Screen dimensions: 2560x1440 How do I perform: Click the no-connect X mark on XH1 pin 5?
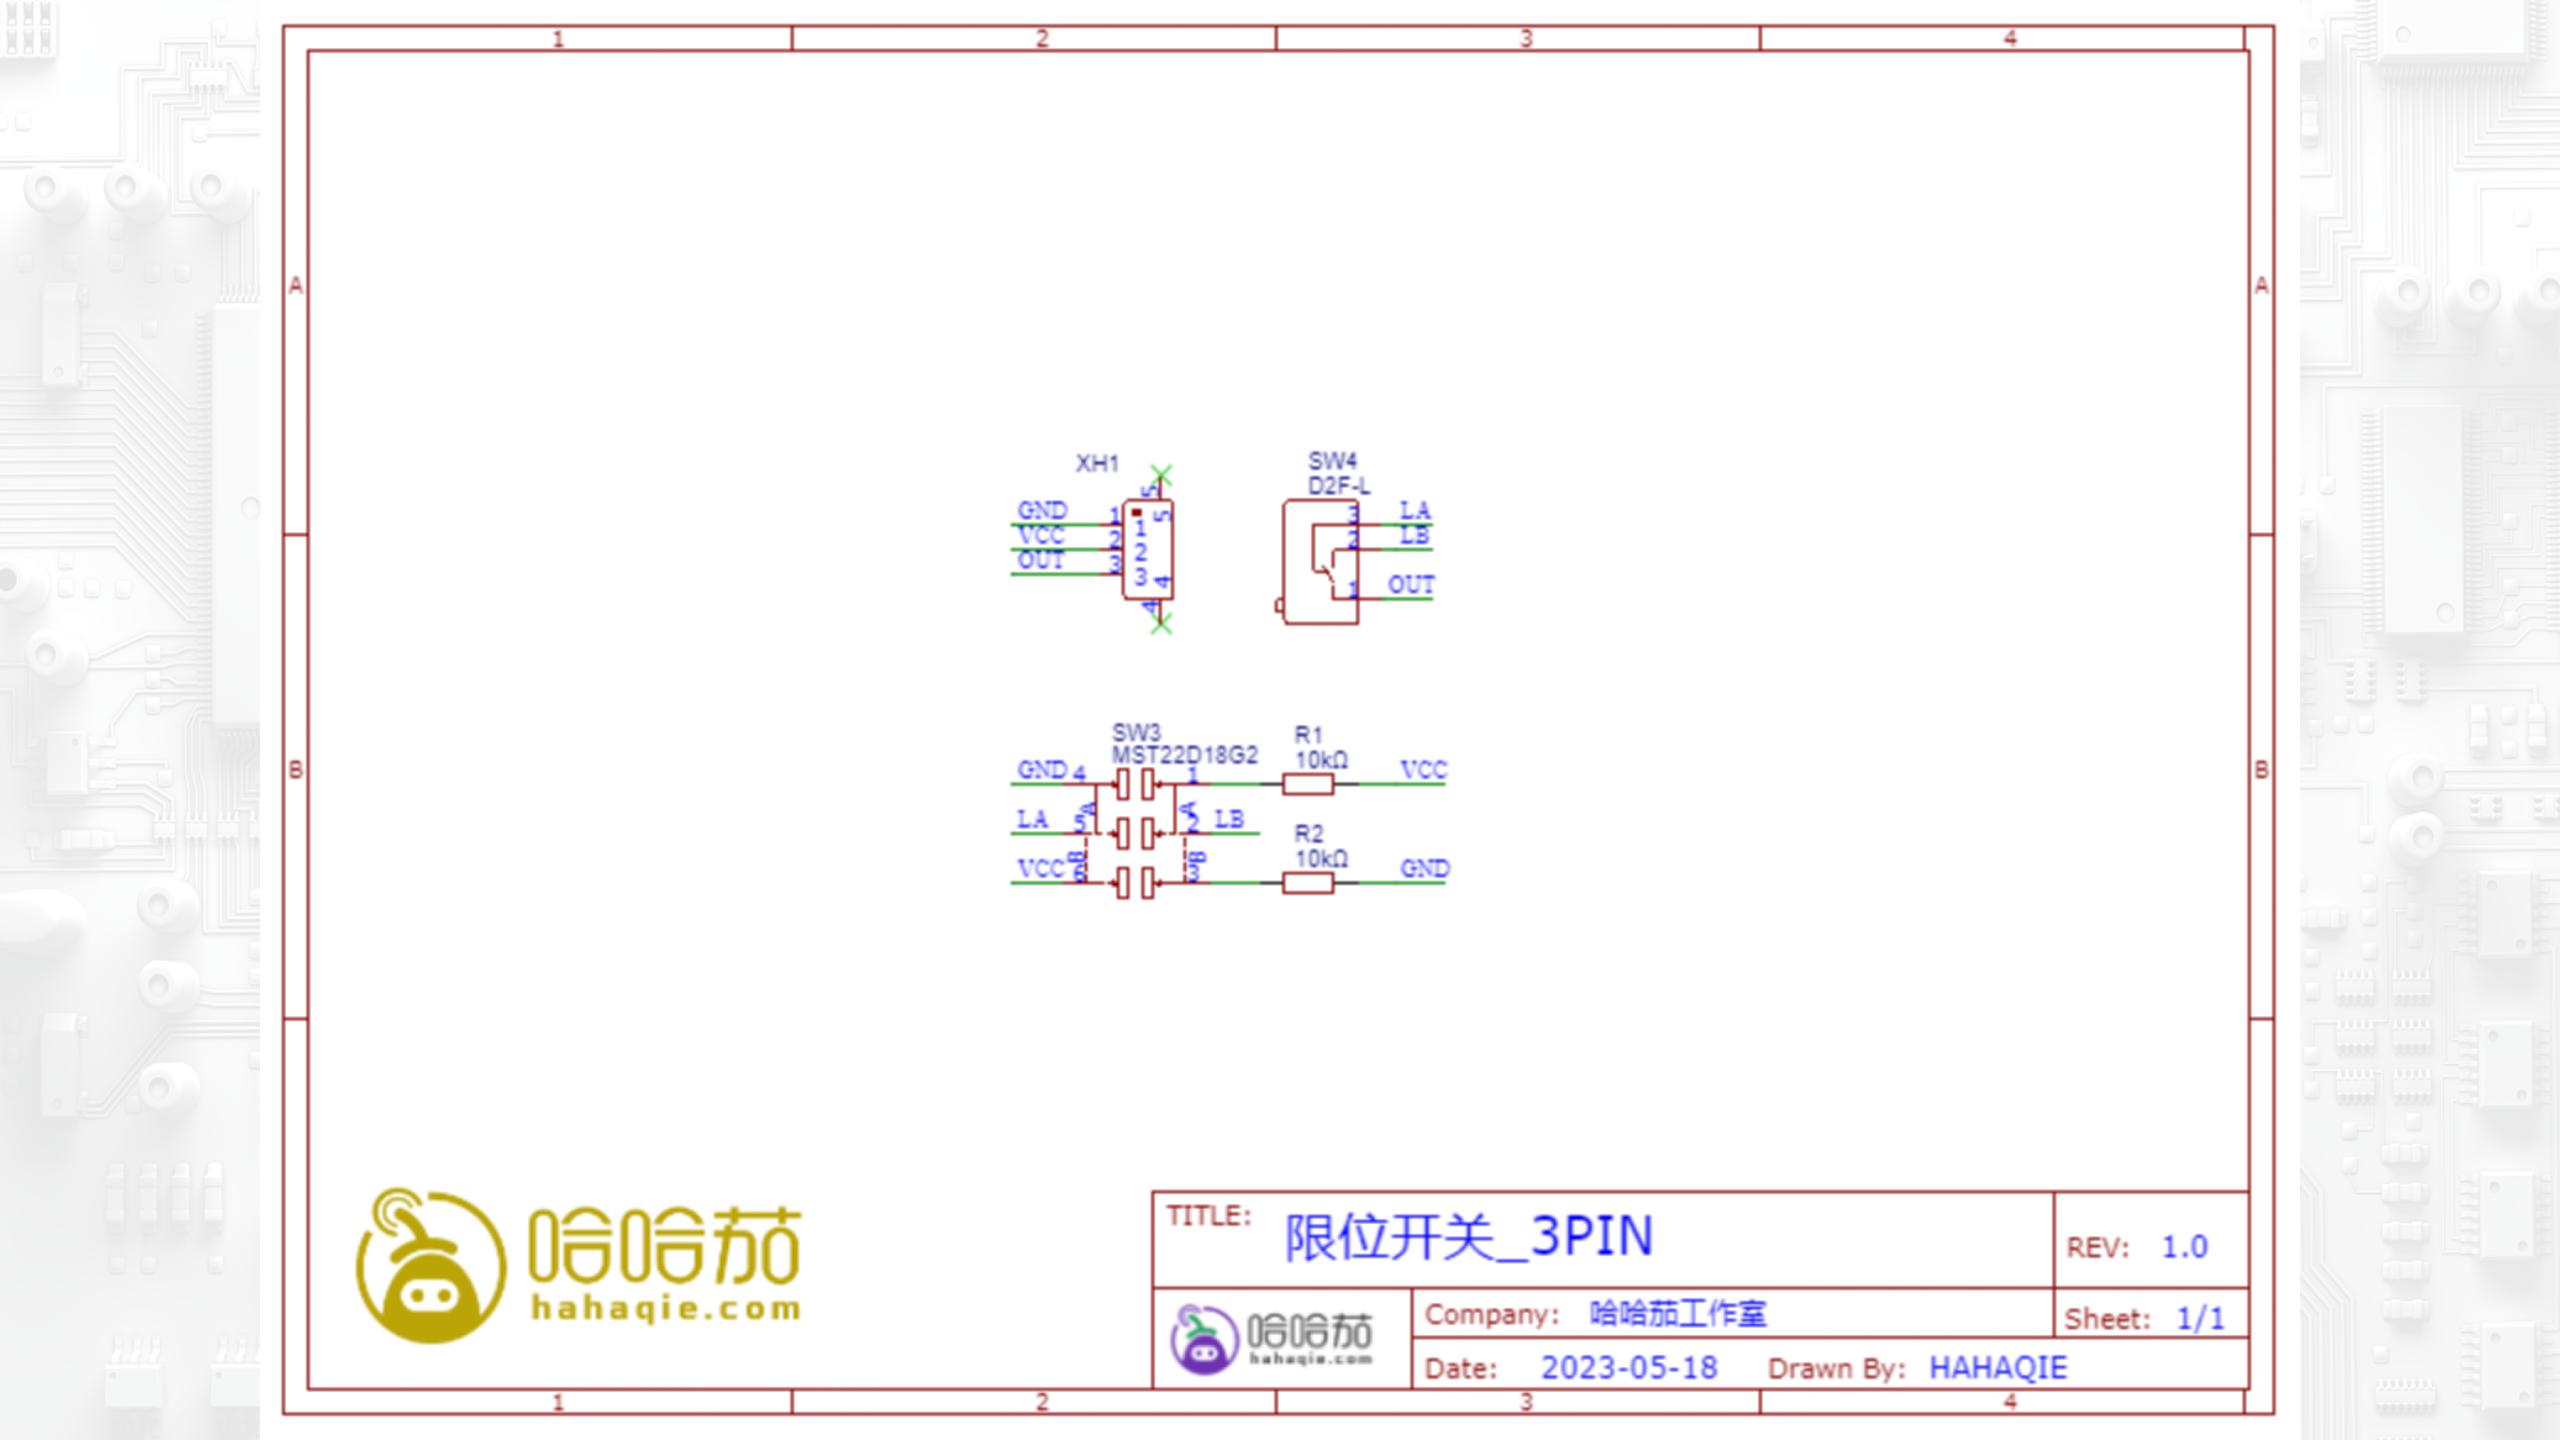pos(1160,475)
